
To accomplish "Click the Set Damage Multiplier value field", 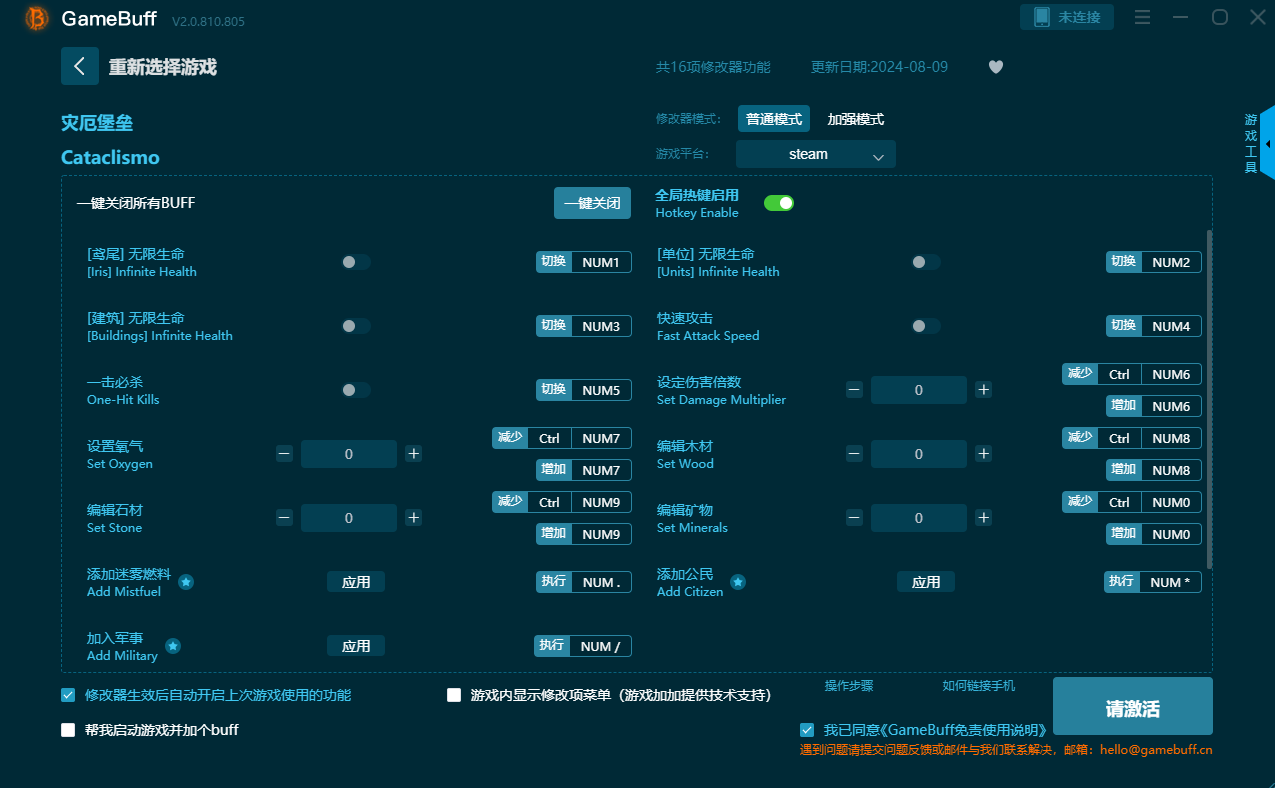I will point(919,390).
